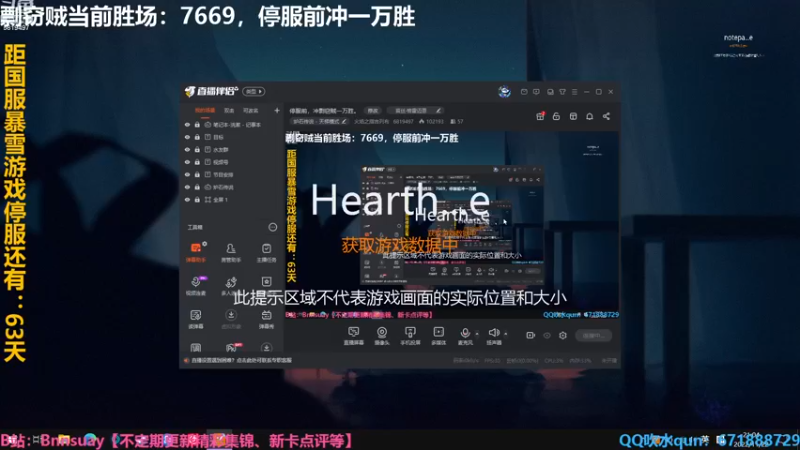The height and width of the screenshot is (450, 800).
Task: Select the 笔记本 - 记事本 source row
Action: tap(232, 124)
